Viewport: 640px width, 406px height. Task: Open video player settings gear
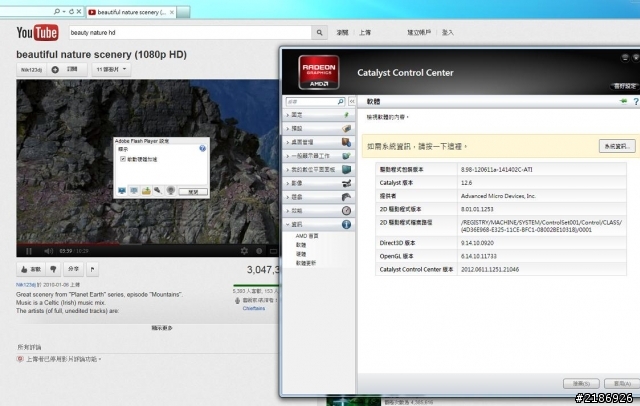coord(244,251)
